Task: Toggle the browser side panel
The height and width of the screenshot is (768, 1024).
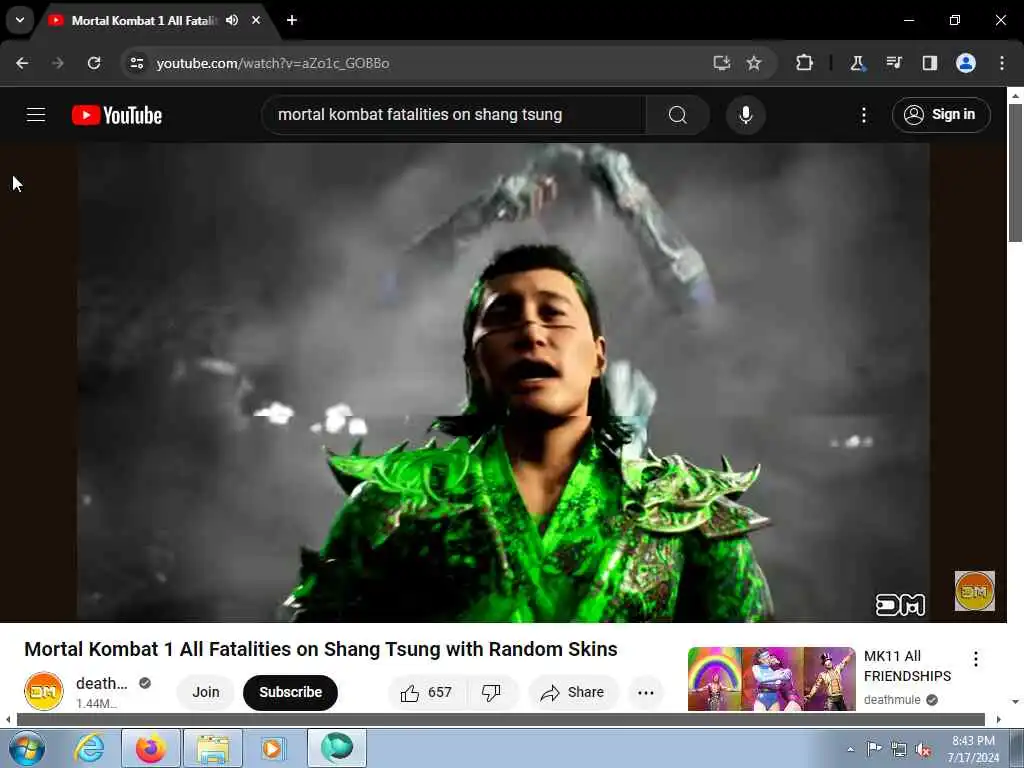Action: point(930,63)
